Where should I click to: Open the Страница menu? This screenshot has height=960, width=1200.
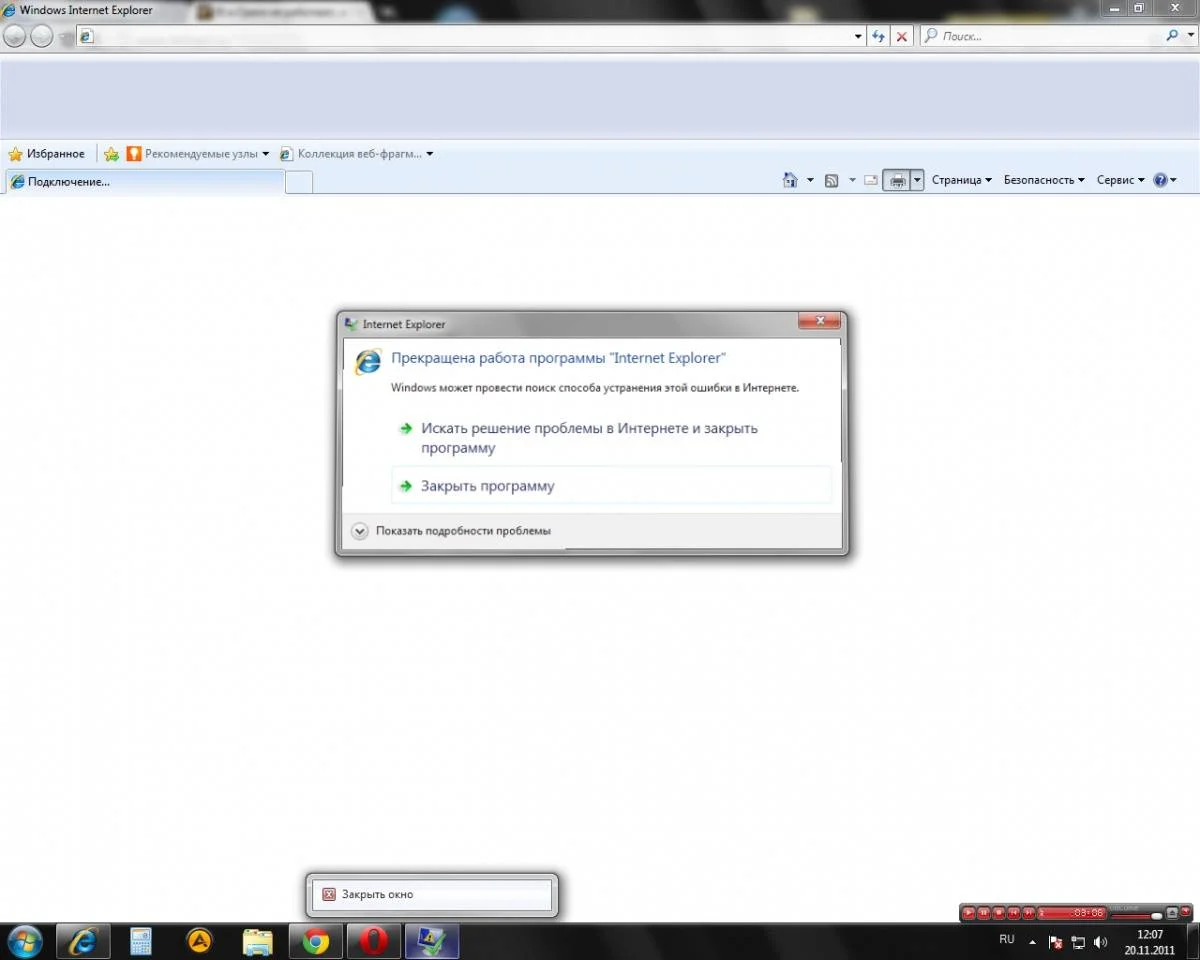(962, 180)
